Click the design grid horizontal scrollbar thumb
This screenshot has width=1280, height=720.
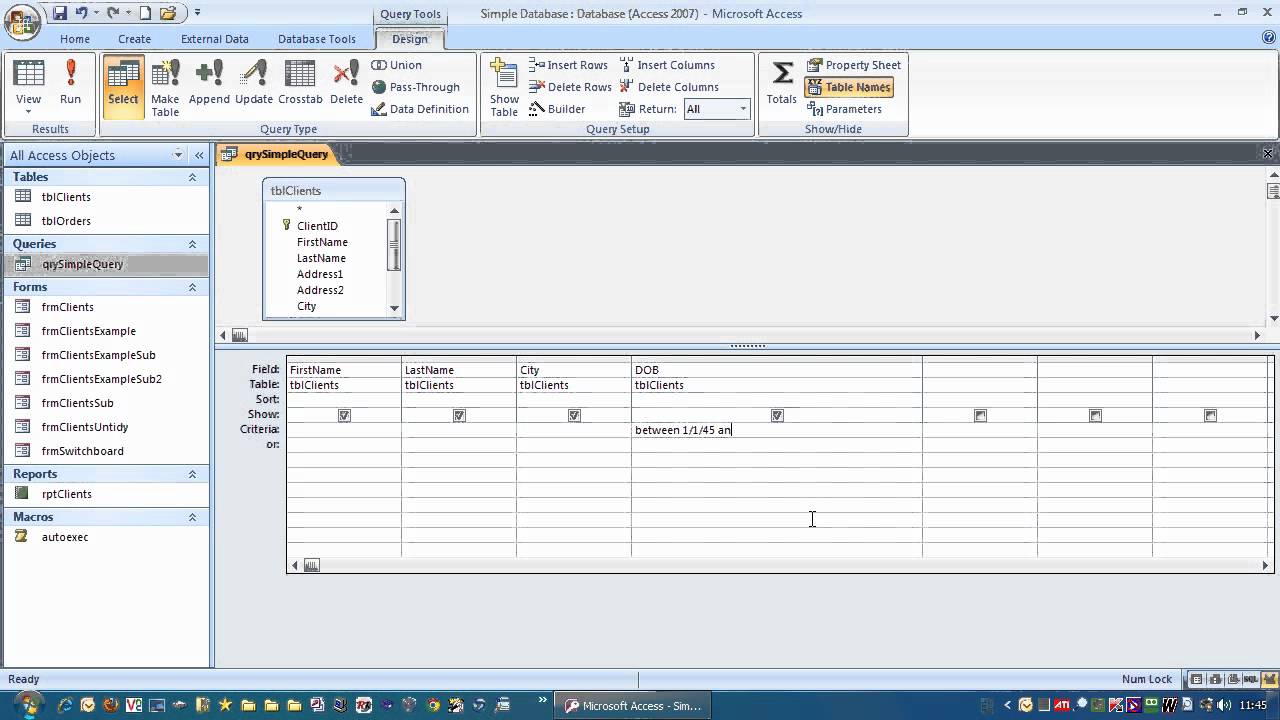311,566
